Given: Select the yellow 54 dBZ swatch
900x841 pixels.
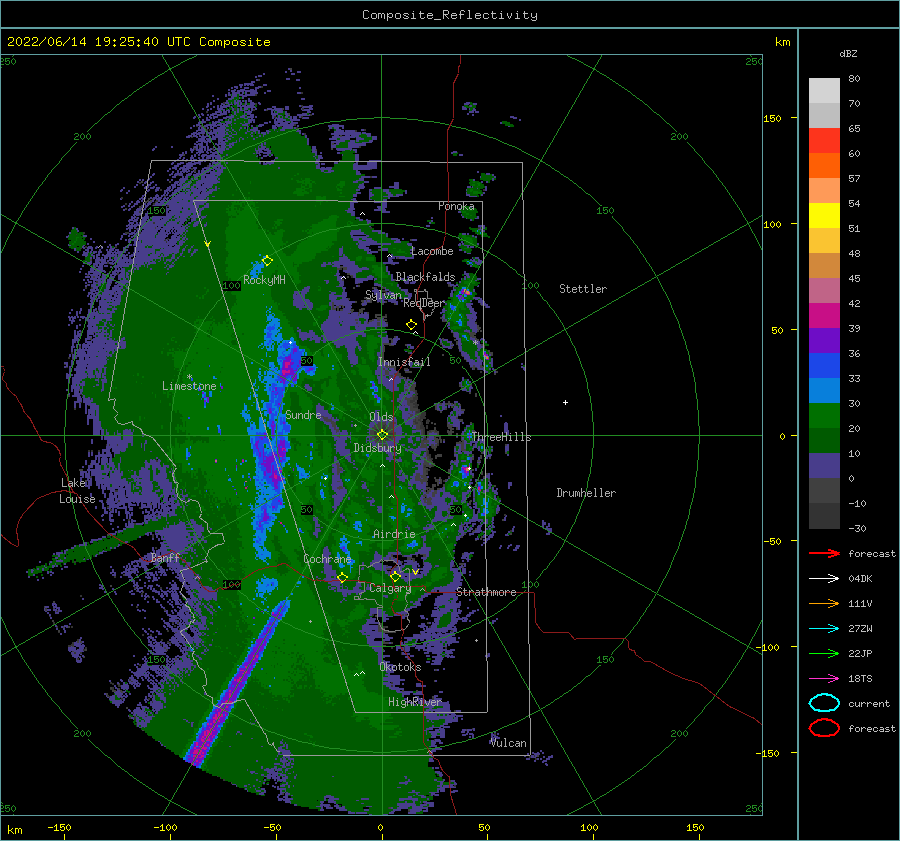Looking at the screenshot, I should [824, 216].
